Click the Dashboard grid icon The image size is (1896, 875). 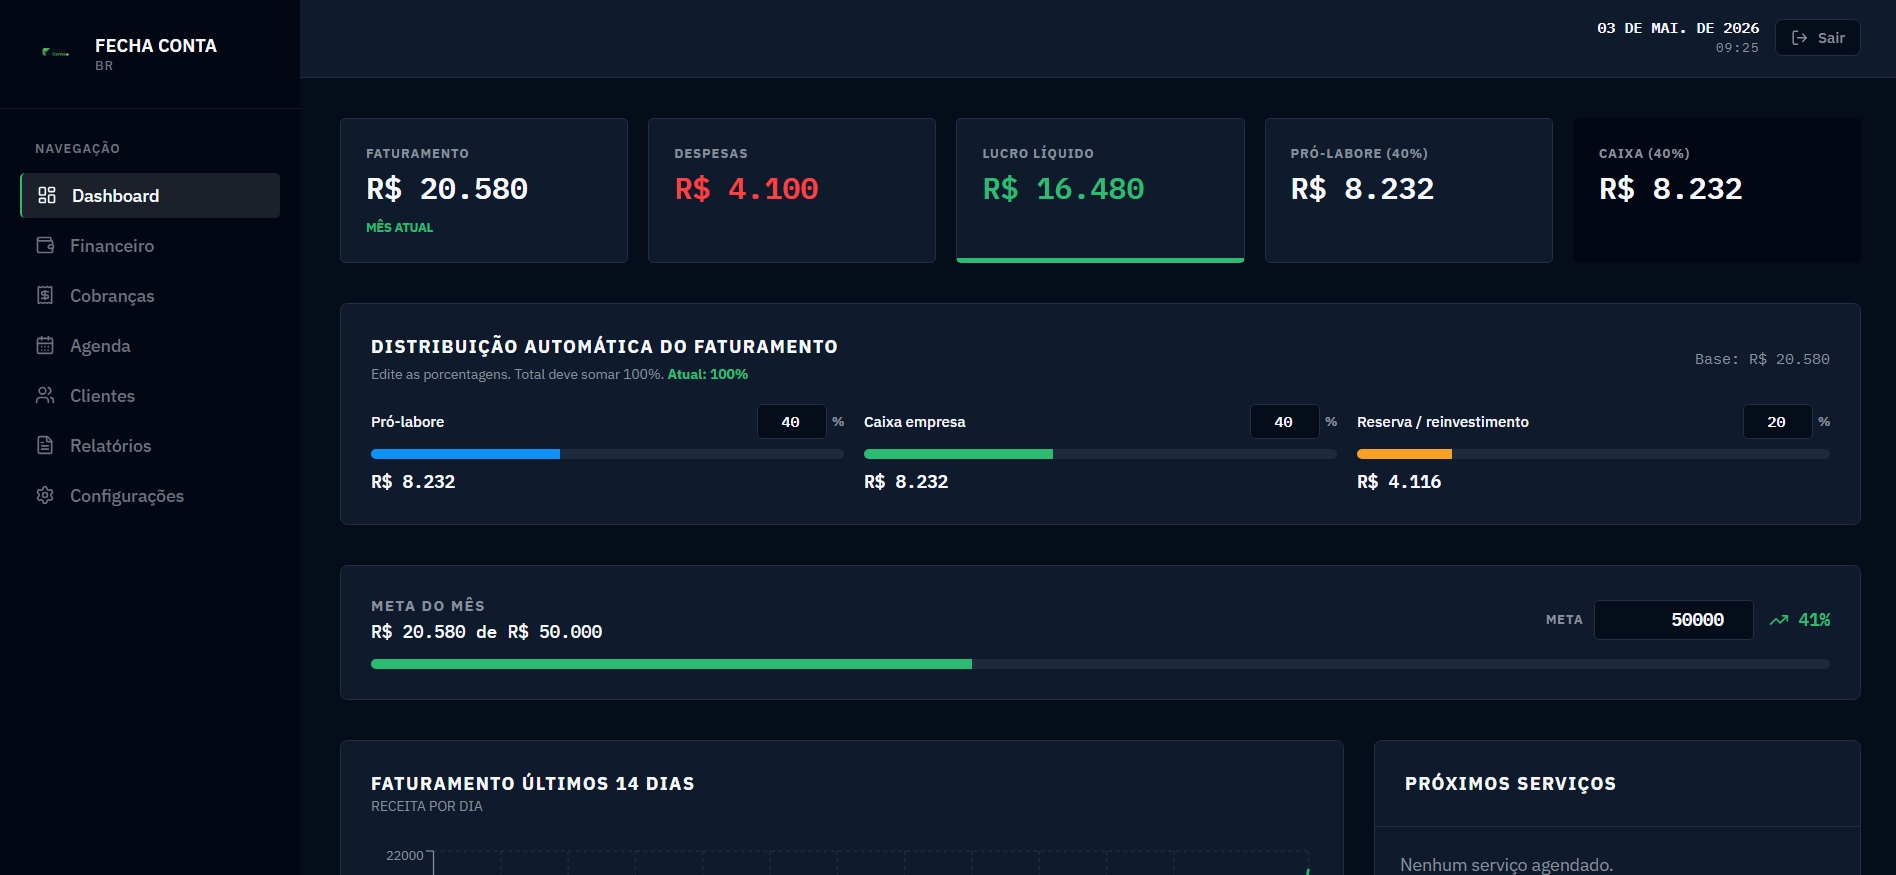47,195
